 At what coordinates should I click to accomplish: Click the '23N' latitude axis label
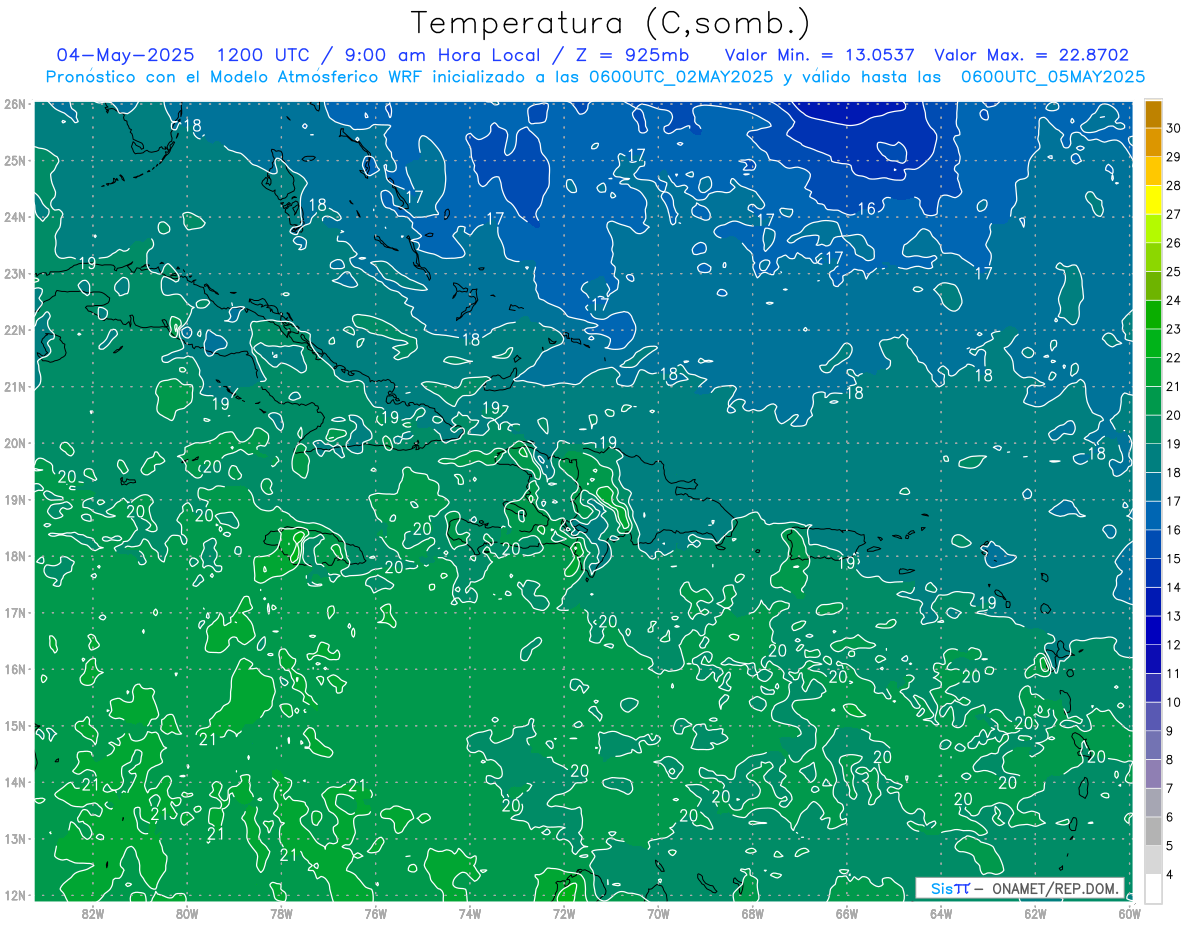[x=14, y=273]
